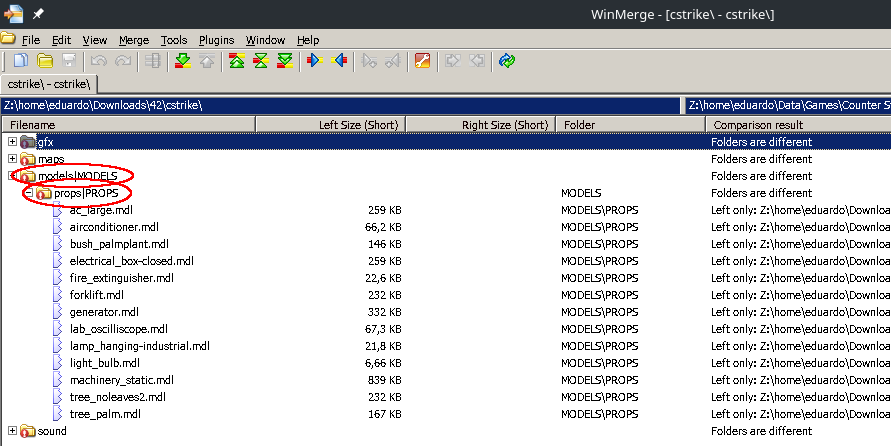891x446 pixels.
Task: Sort by Filename column header
Action: (x=129, y=124)
